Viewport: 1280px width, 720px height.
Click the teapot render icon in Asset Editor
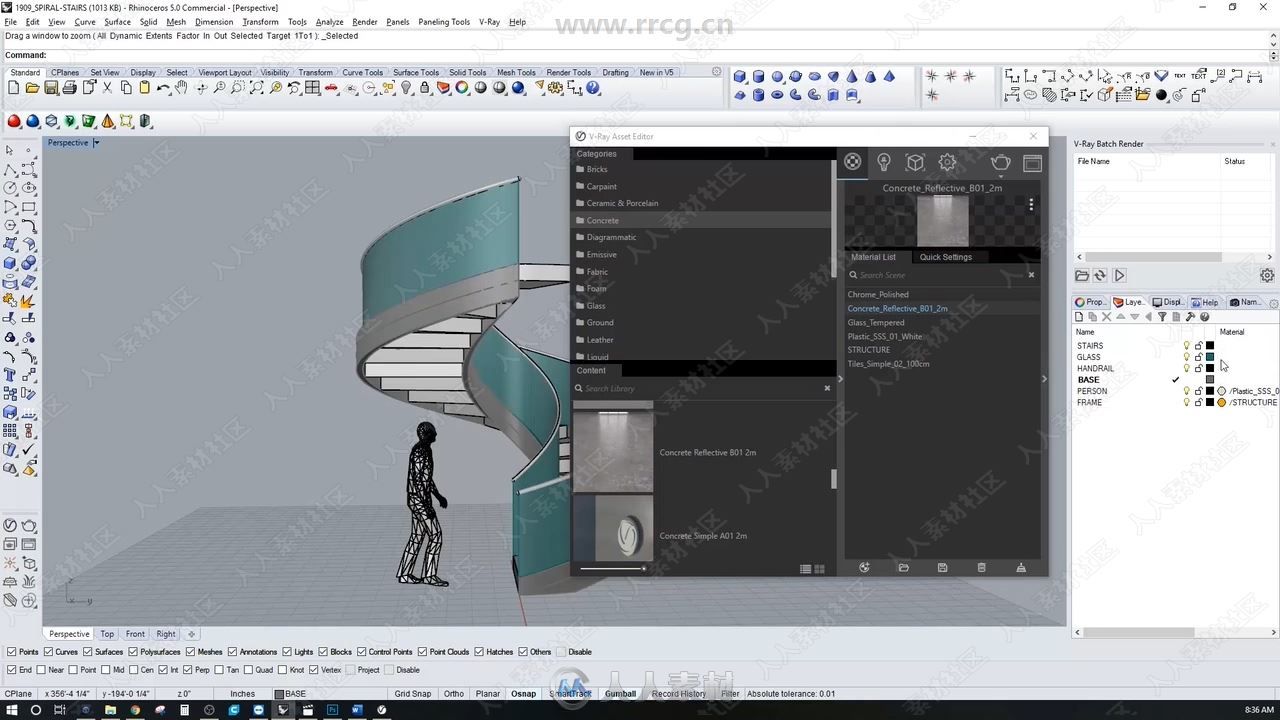[1000, 163]
